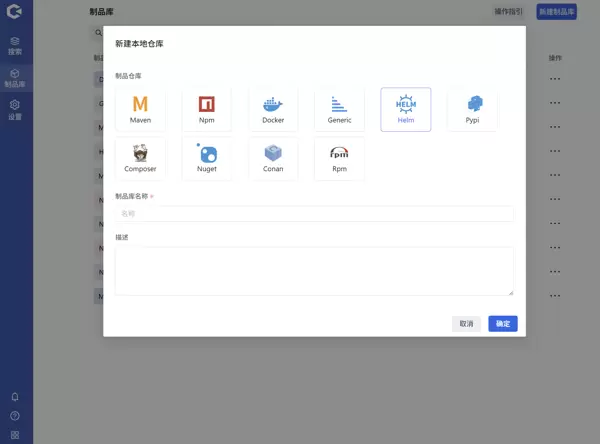Select the Composer repository type
The height and width of the screenshot is (444, 600).
click(140, 158)
